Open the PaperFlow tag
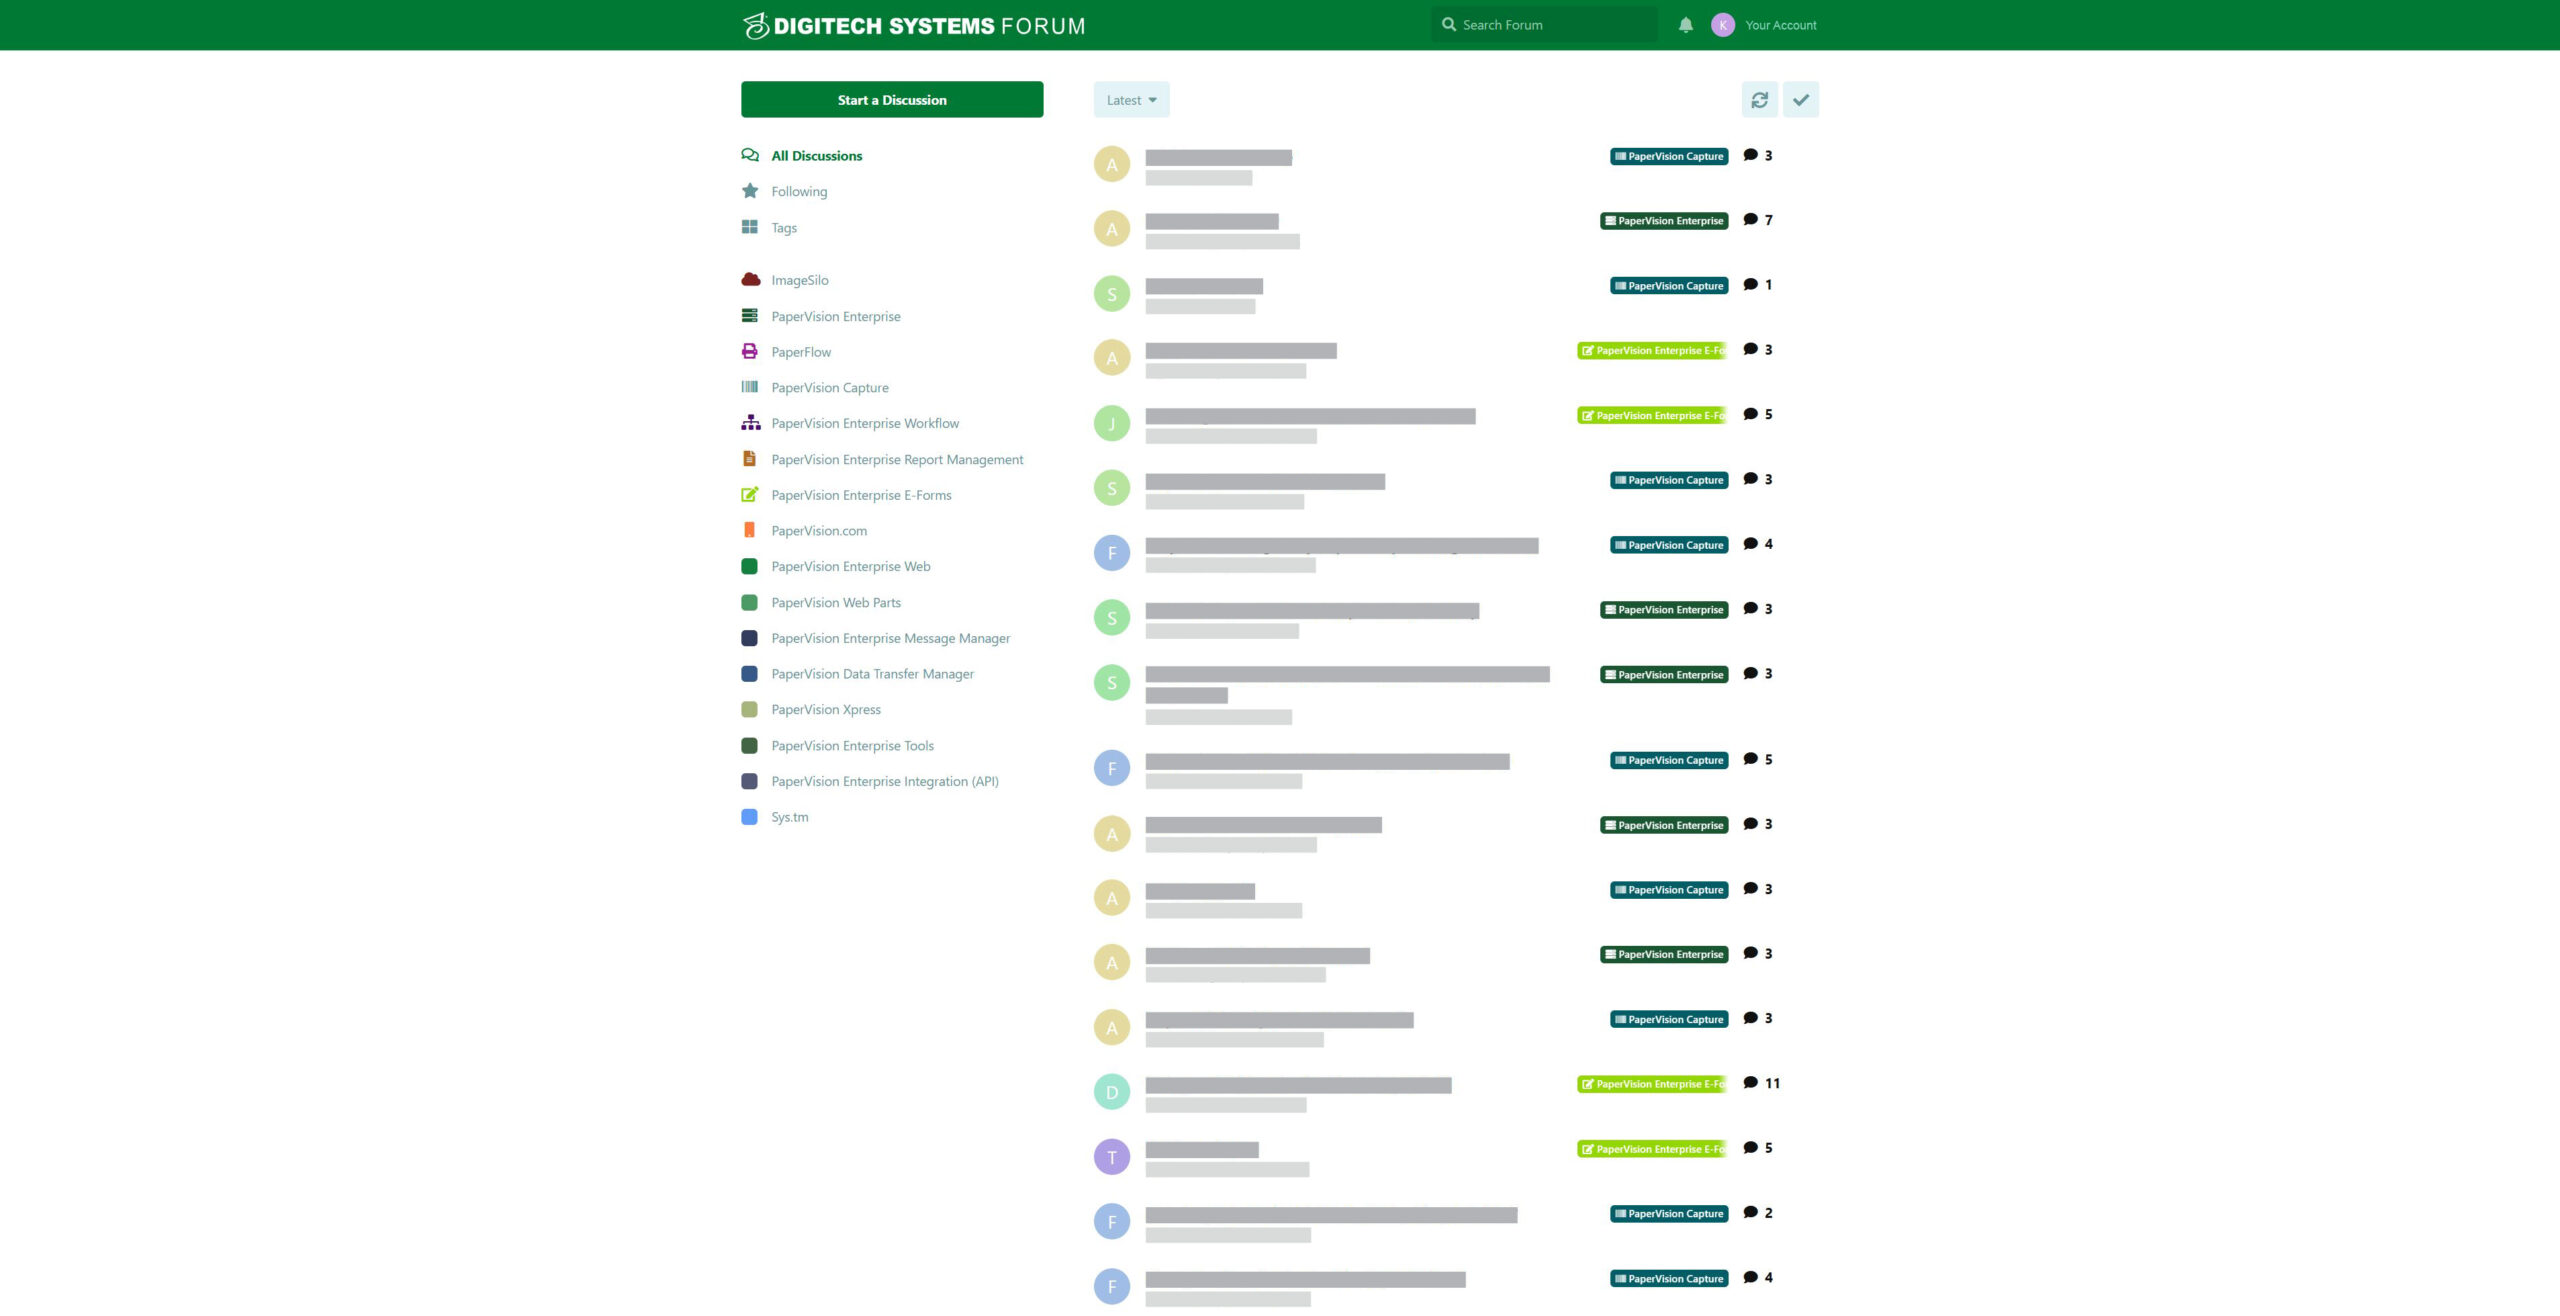 pyautogui.click(x=801, y=351)
